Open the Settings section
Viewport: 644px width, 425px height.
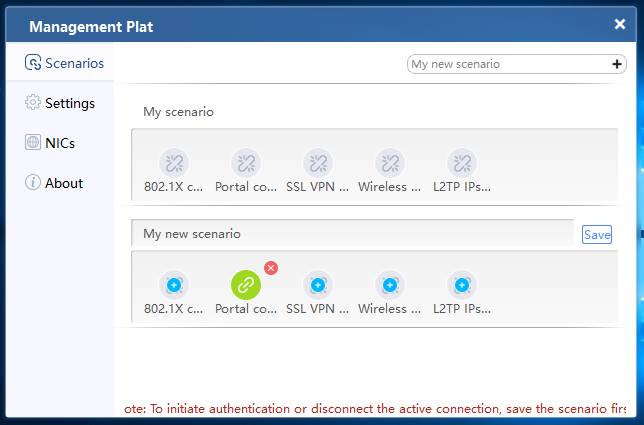(60, 103)
